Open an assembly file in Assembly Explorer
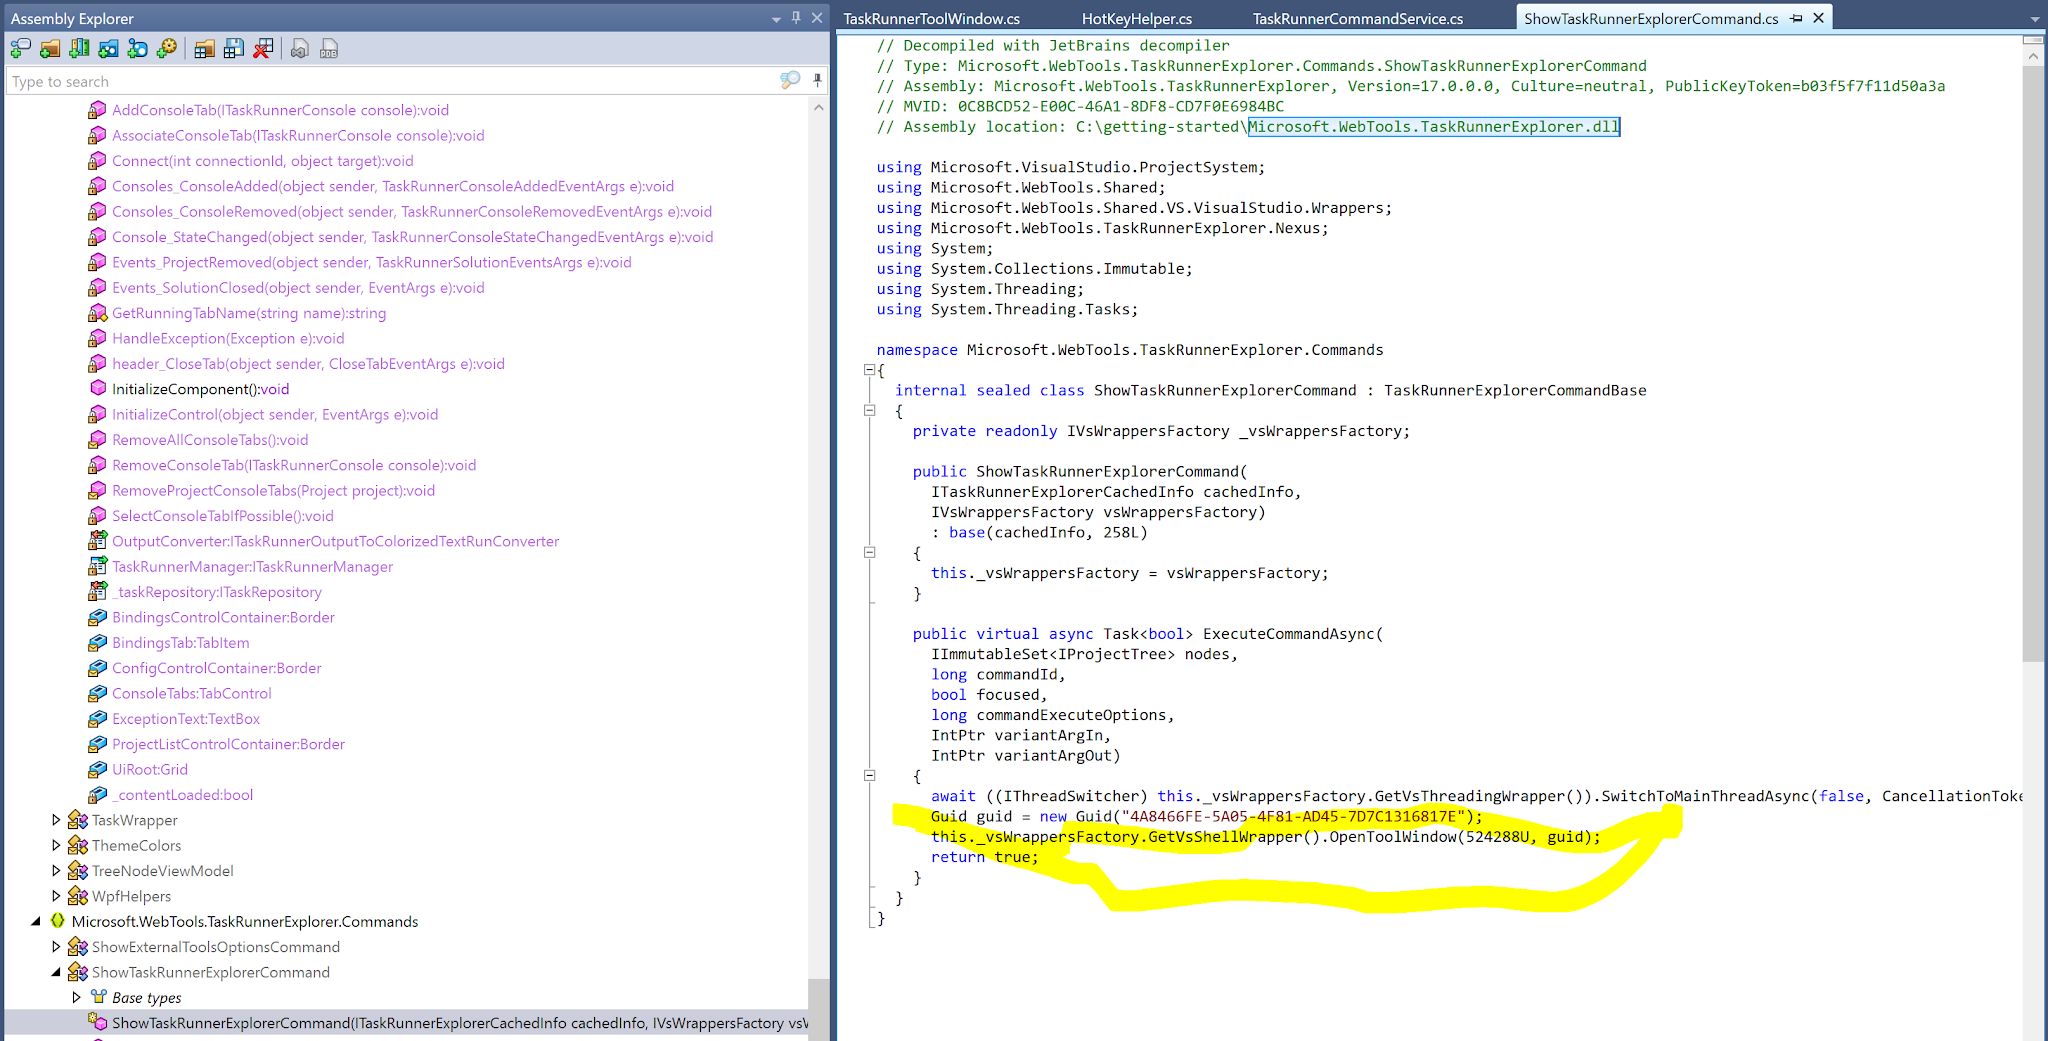 (x=20, y=48)
